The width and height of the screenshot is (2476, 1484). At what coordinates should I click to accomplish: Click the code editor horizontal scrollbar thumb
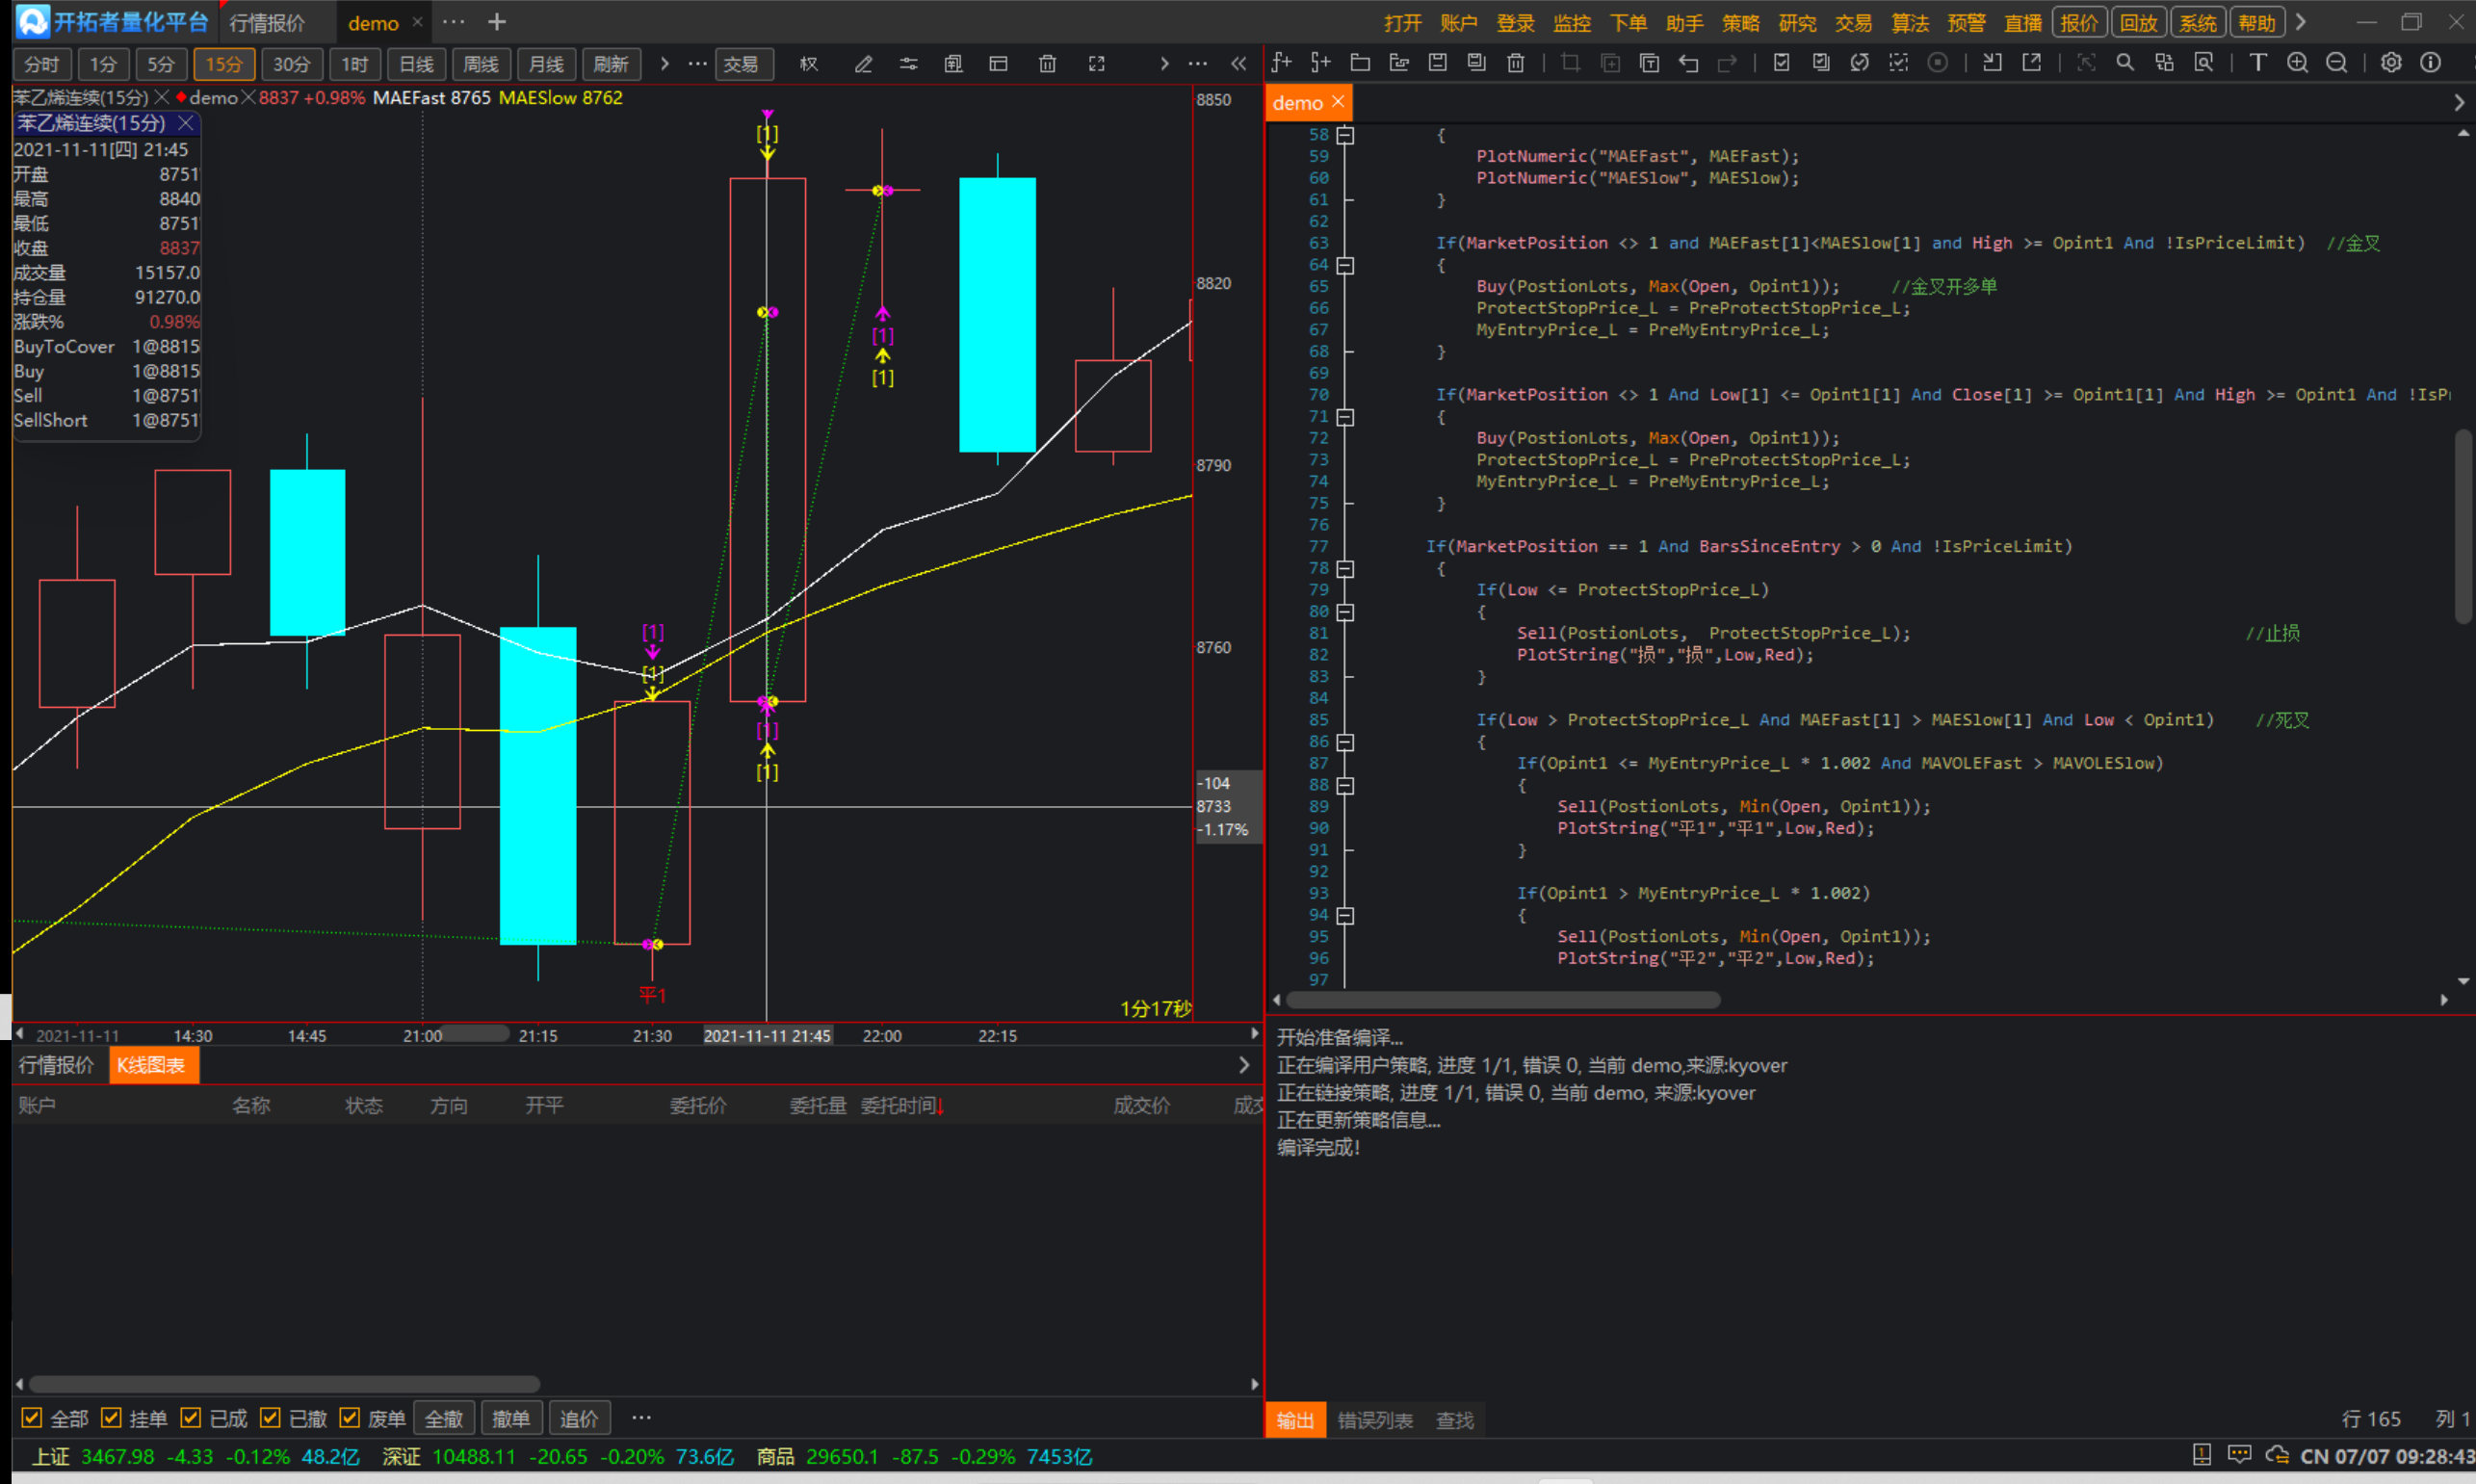(1503, 1000)
